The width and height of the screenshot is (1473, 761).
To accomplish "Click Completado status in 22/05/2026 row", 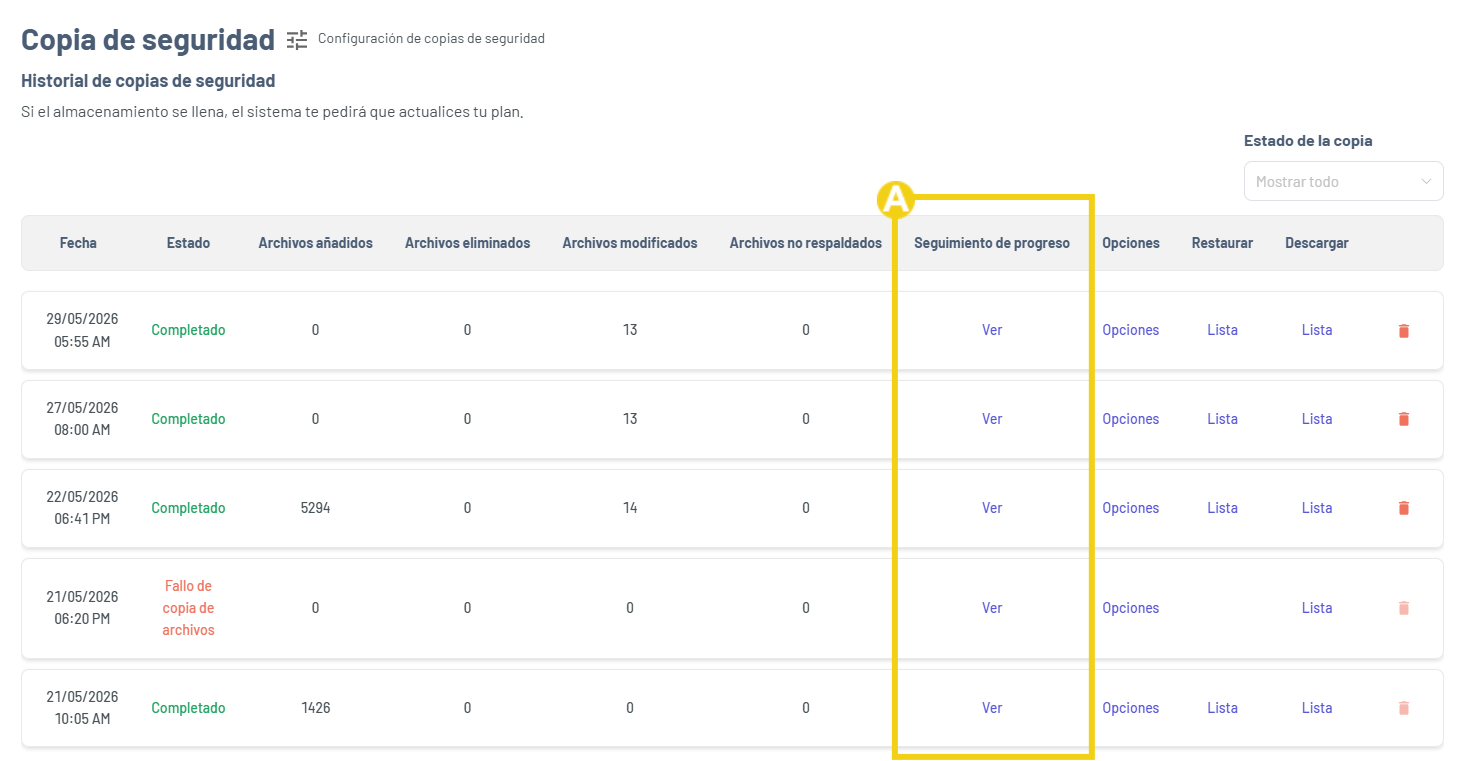I will pyautogui.click(x=188, y=508).
